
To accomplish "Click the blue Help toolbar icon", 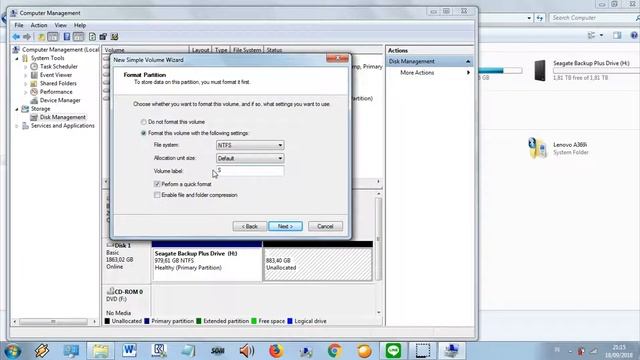I will pos(67,37).
